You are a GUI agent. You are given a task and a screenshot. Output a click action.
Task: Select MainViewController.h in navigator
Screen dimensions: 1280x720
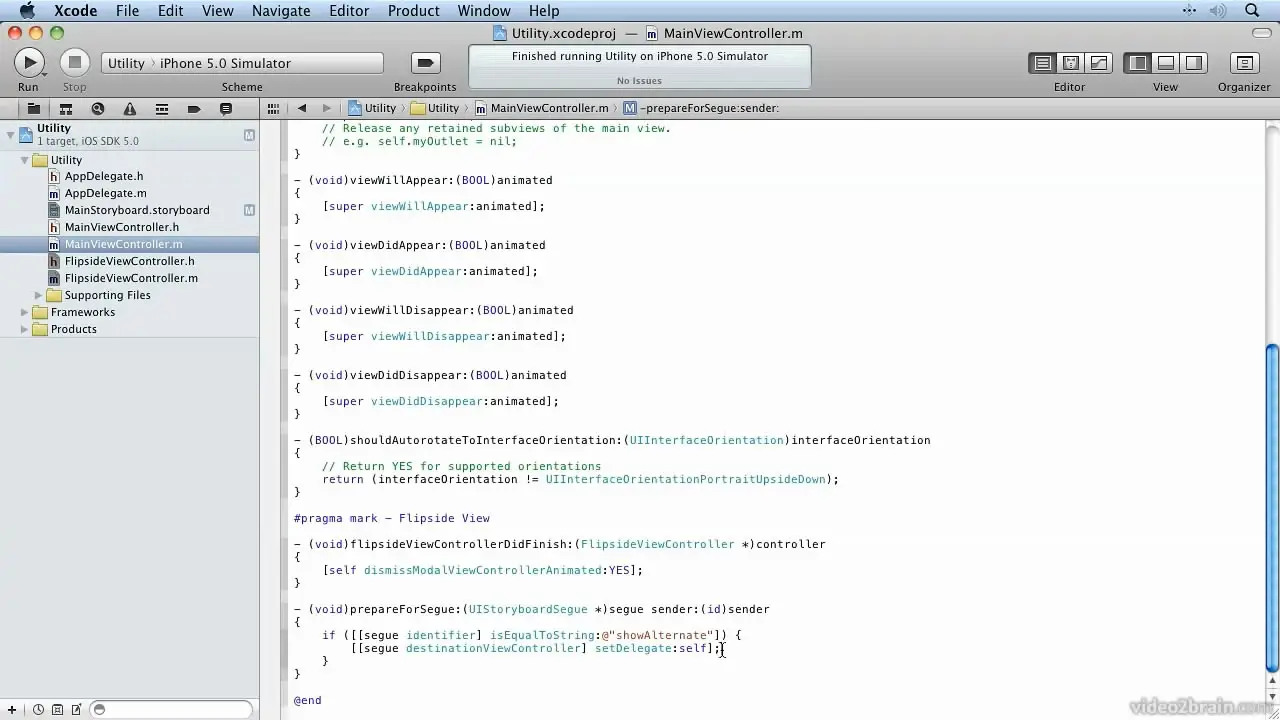[122, 227]
